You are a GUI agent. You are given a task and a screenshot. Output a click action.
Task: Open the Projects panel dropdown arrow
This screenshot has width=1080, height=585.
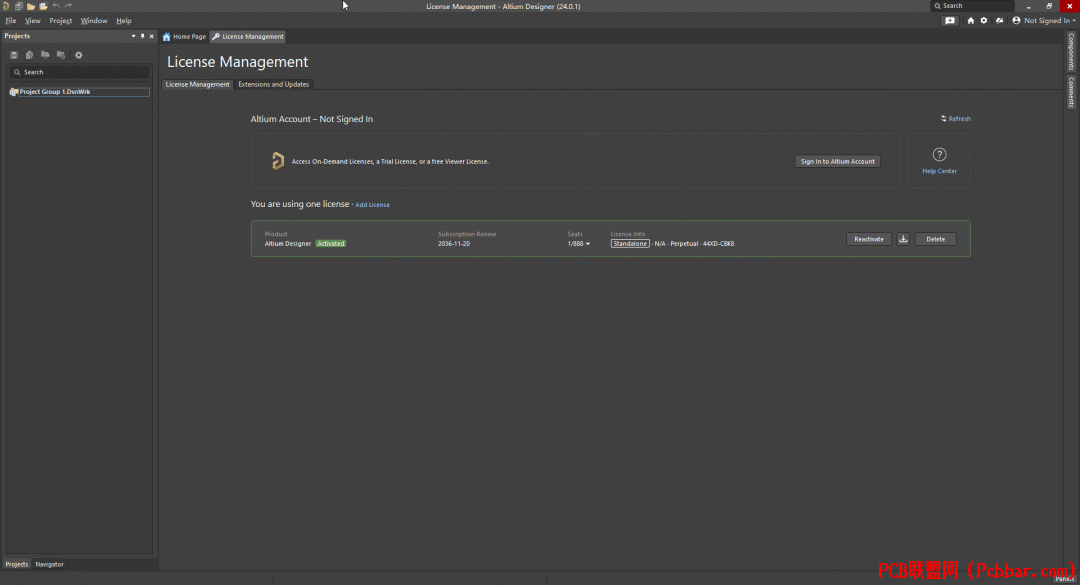pos(134,36)
